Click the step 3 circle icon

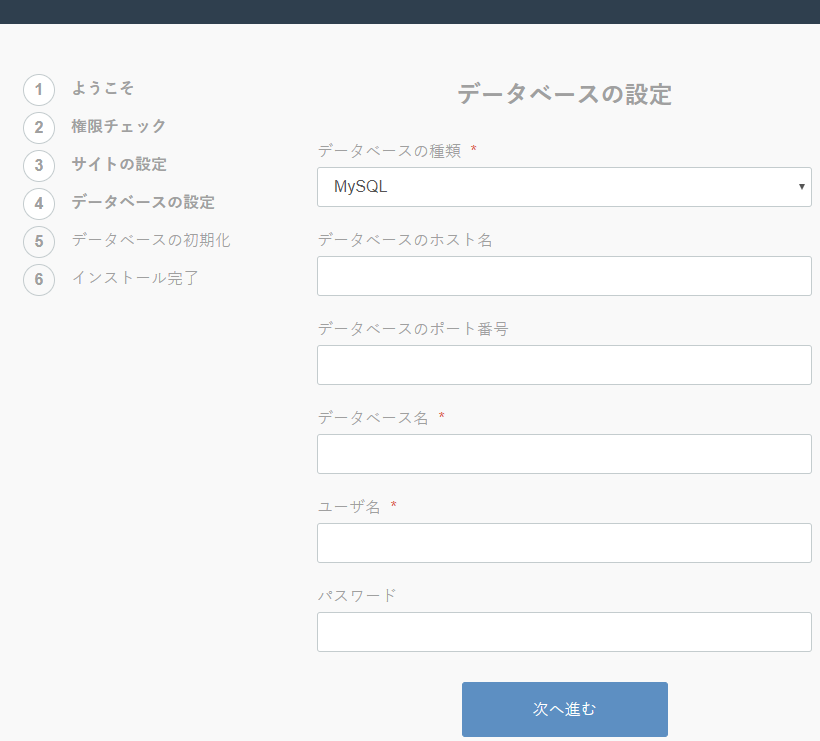(39, 166)
